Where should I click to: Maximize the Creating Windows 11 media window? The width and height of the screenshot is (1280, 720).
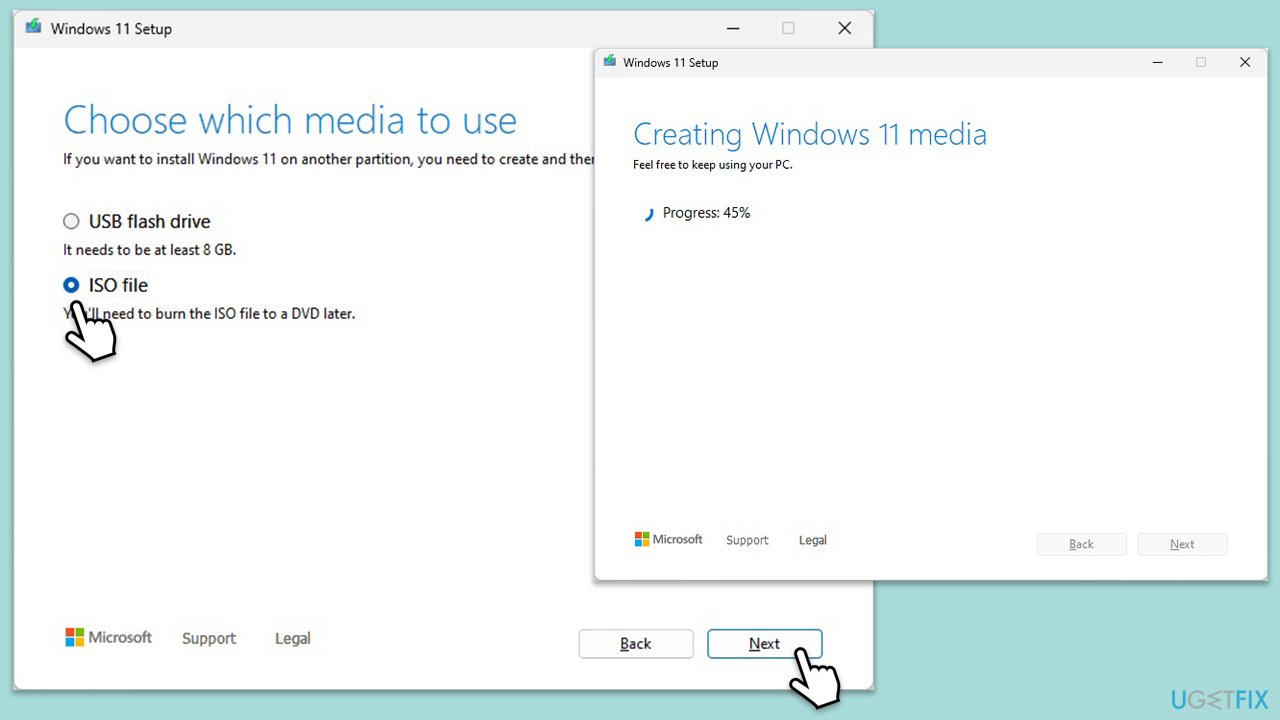tap(1201, 62)
